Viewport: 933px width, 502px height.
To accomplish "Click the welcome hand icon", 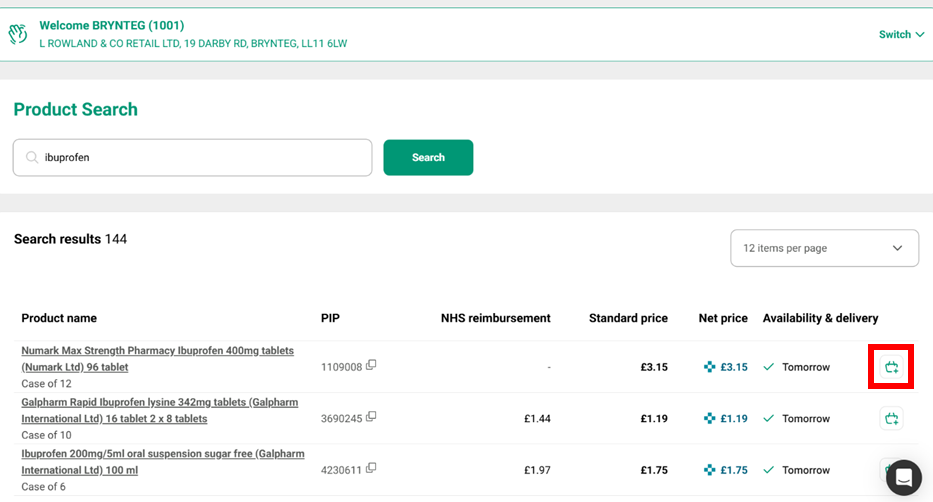I will click(x=18, y=34).
